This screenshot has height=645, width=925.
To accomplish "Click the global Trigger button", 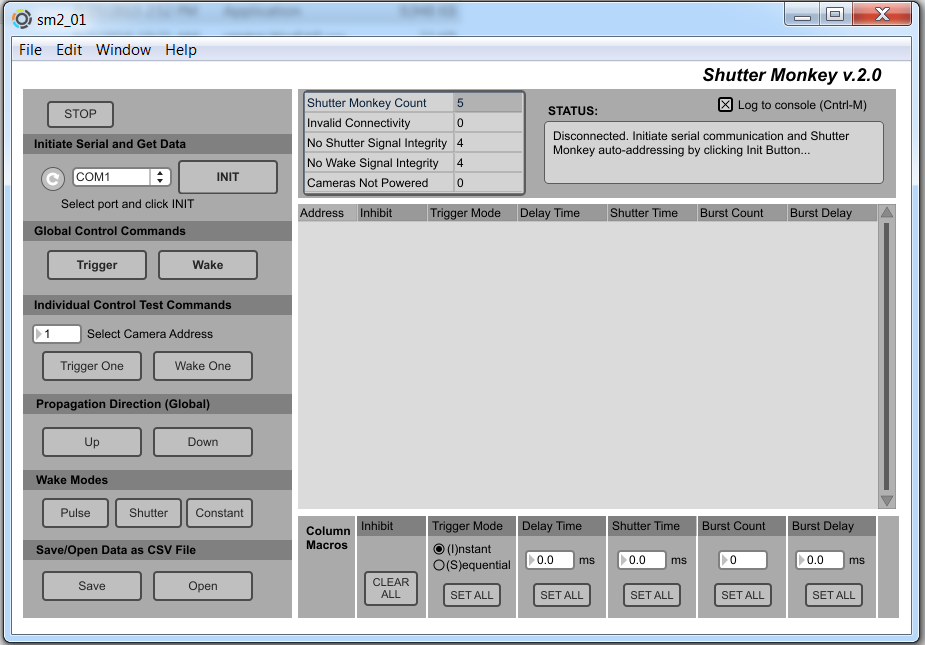I will pos(97,265).
